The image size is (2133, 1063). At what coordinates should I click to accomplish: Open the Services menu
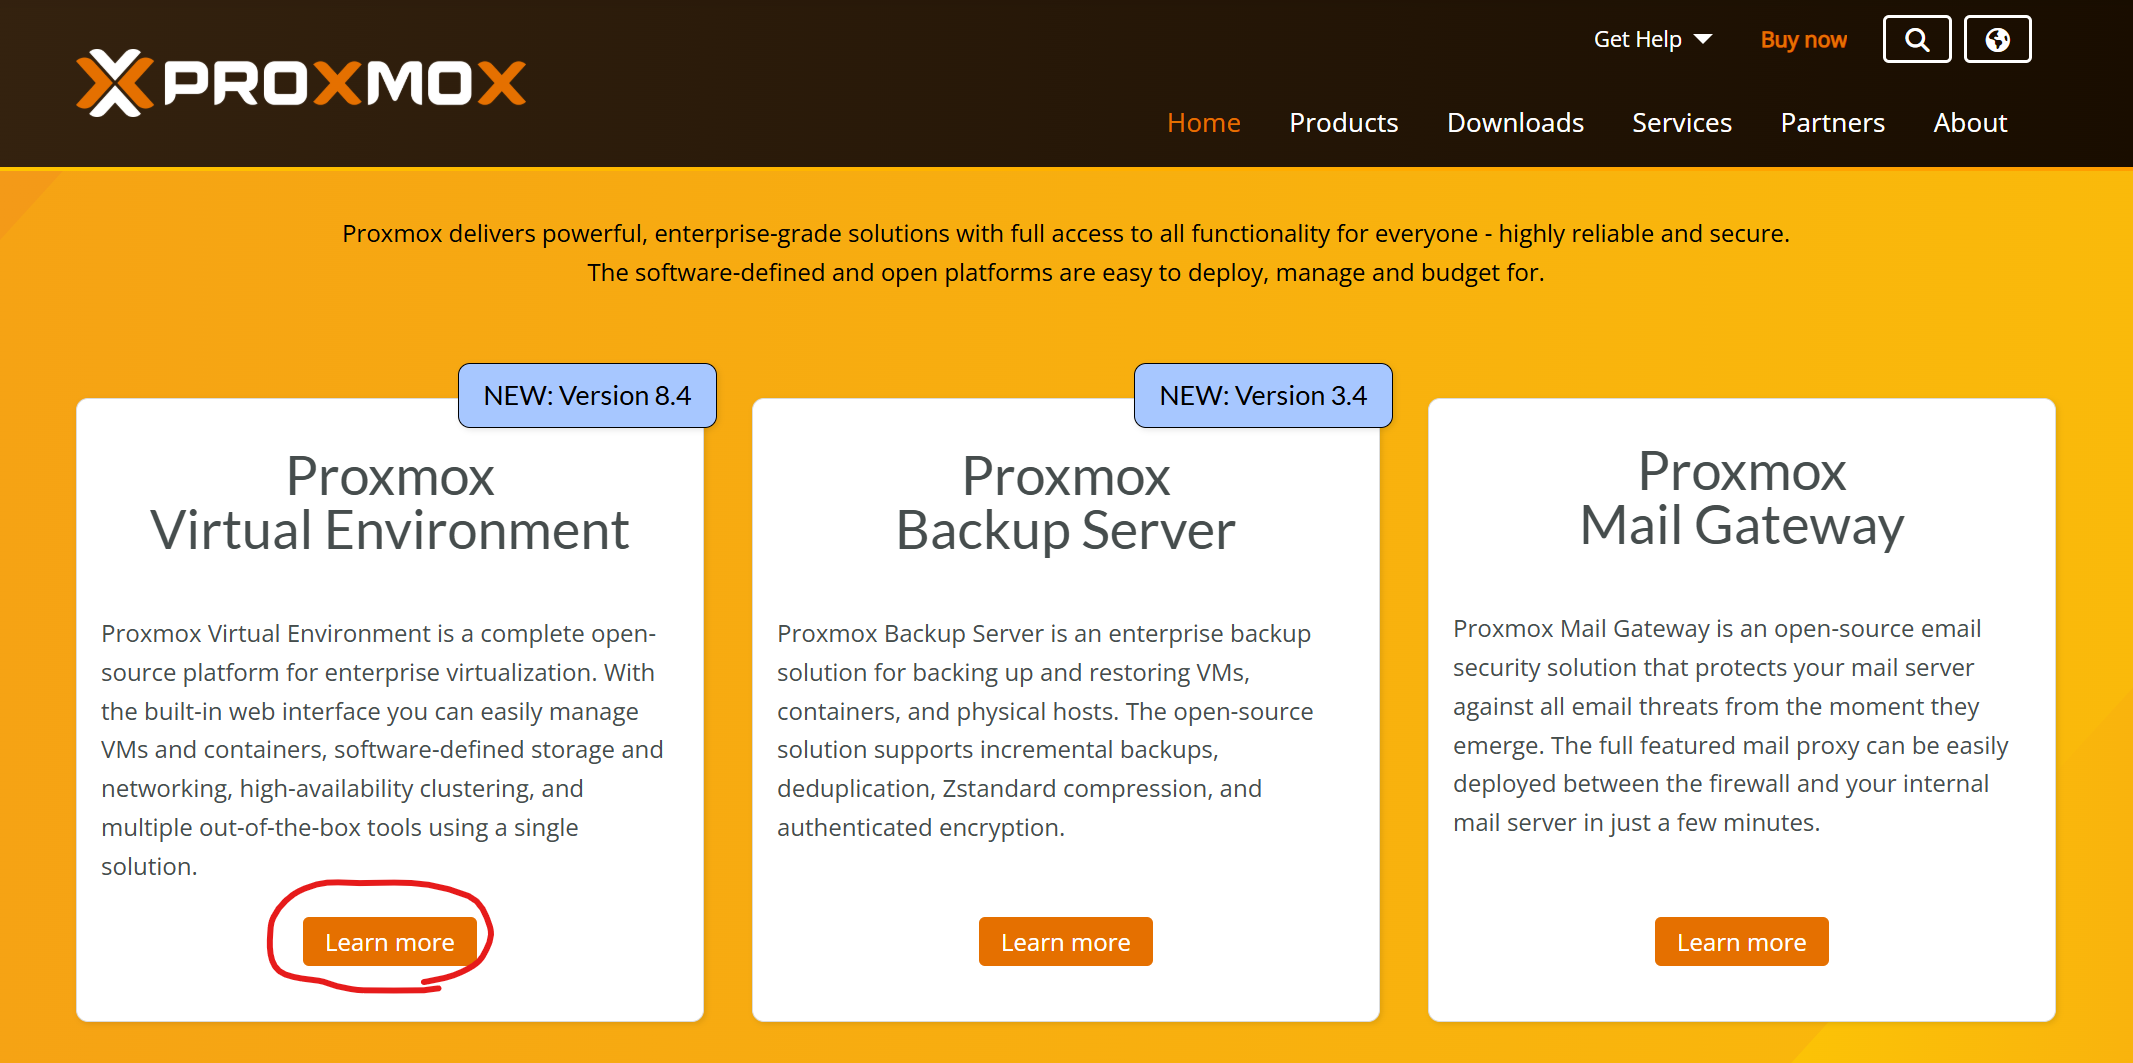point(1682,122)
